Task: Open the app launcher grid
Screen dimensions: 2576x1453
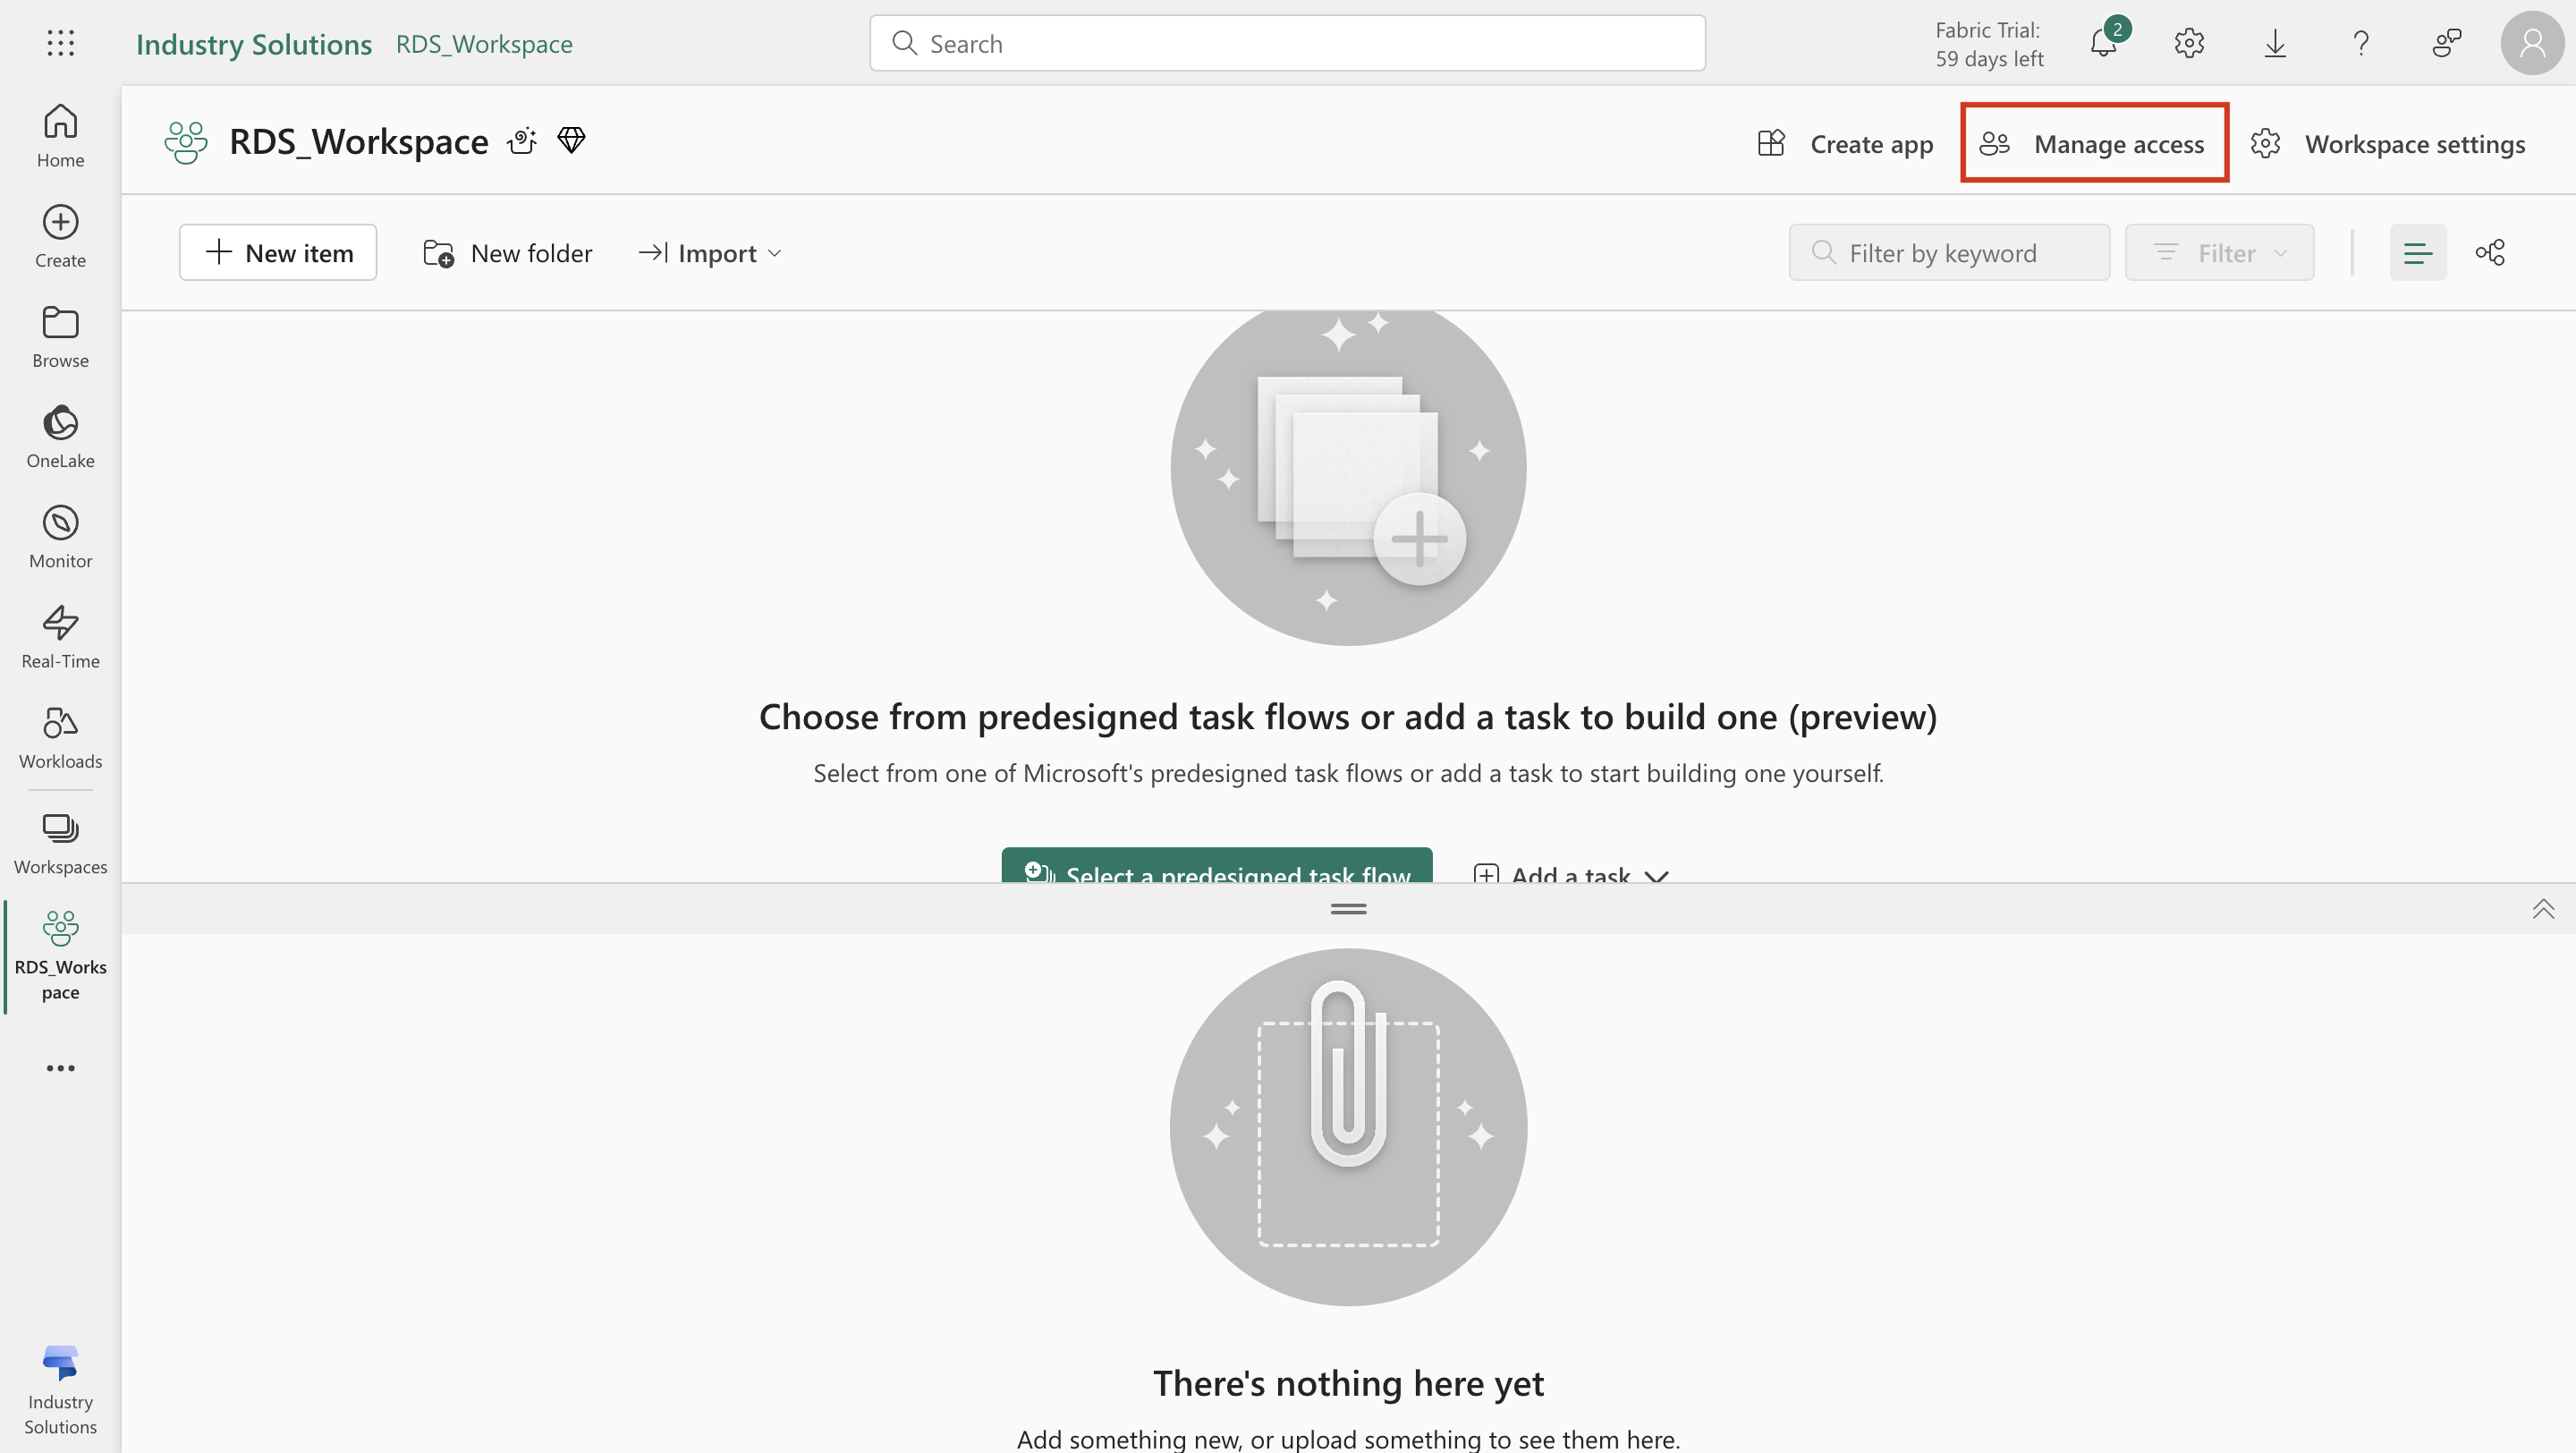Action: click(x=60, y=43)
